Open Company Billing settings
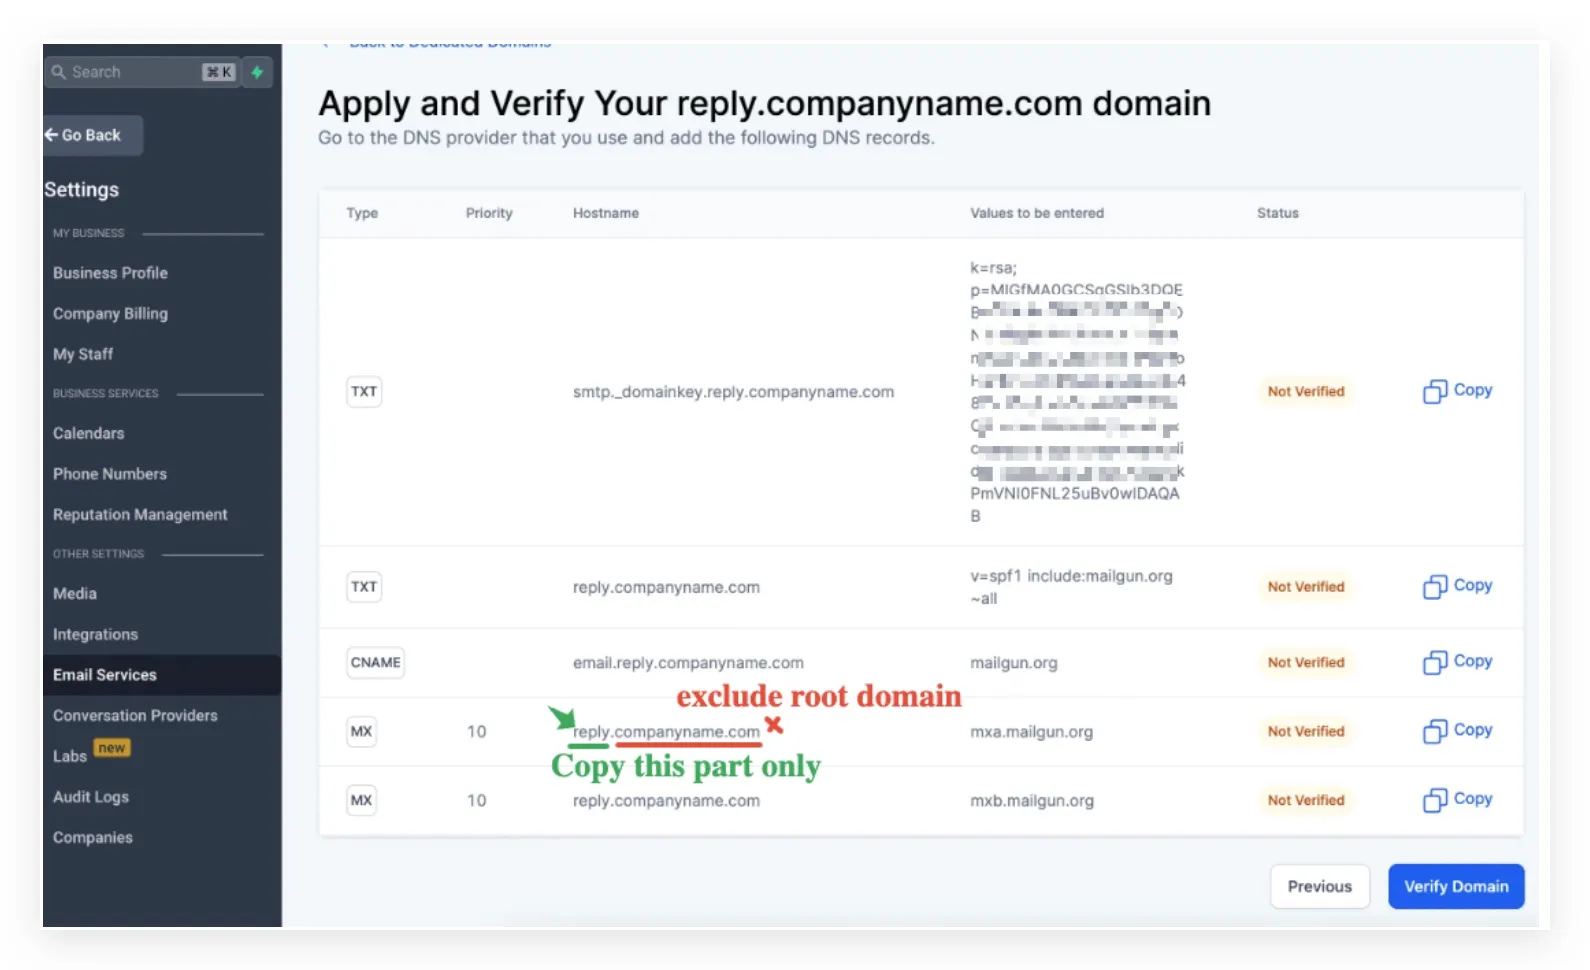The width and height of the screenshot is (1590, 970). (110, 314)
